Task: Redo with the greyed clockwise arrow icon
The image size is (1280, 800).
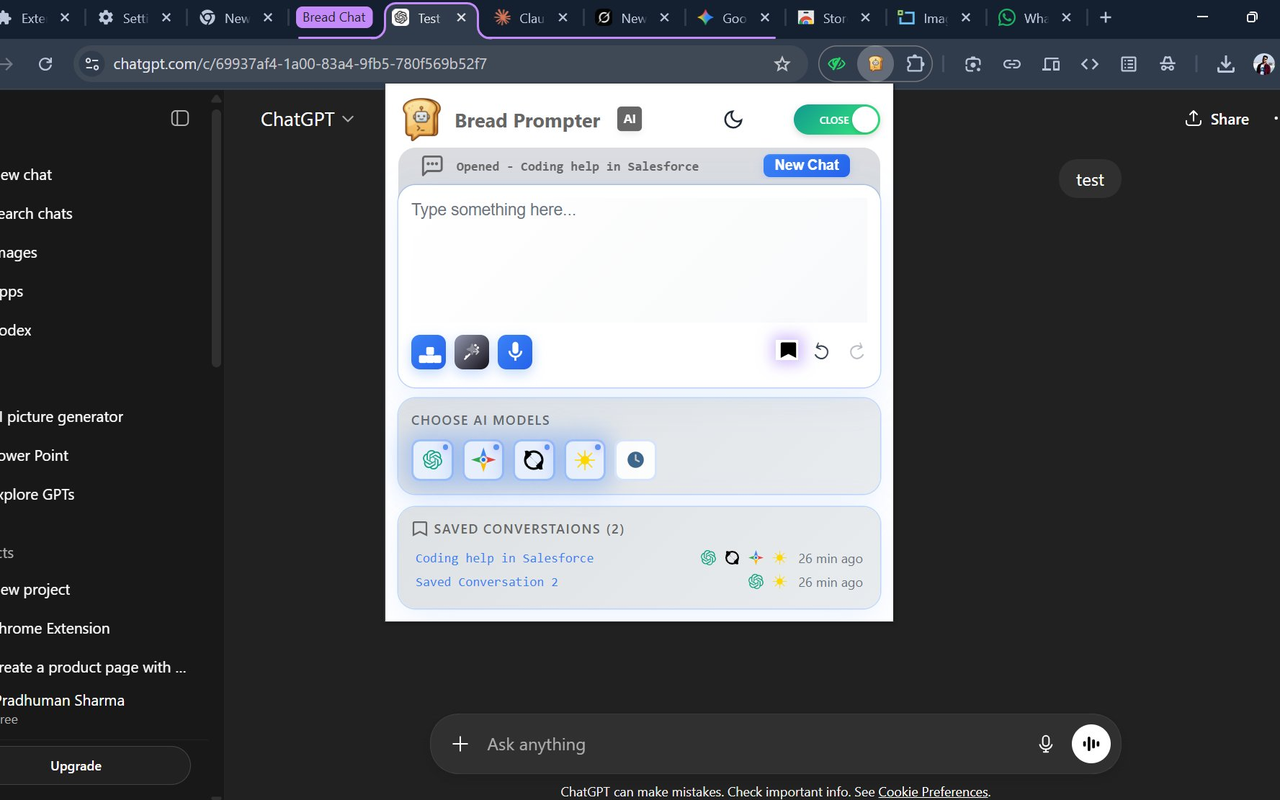Action: coord(857,351)
